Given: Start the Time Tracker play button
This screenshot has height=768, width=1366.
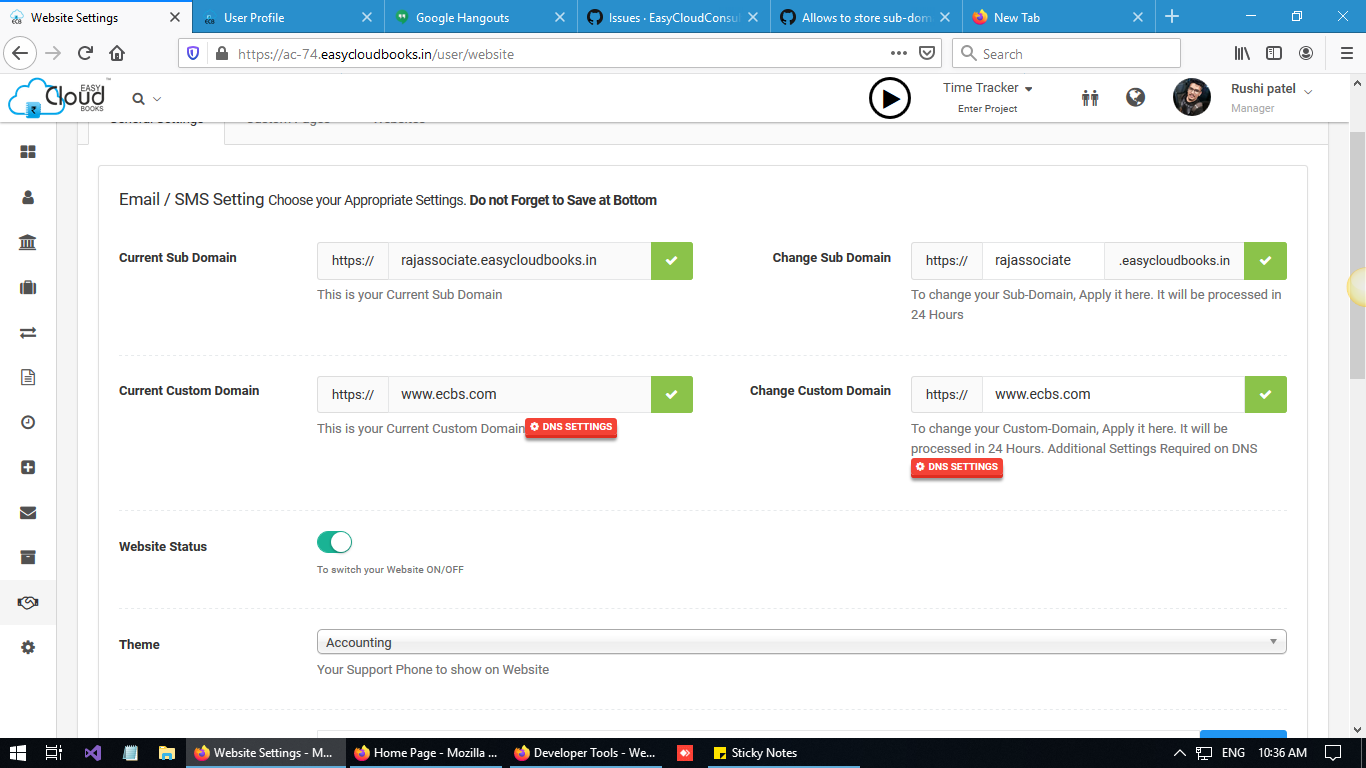Looking at the screenshot, I should coord(890,98).
